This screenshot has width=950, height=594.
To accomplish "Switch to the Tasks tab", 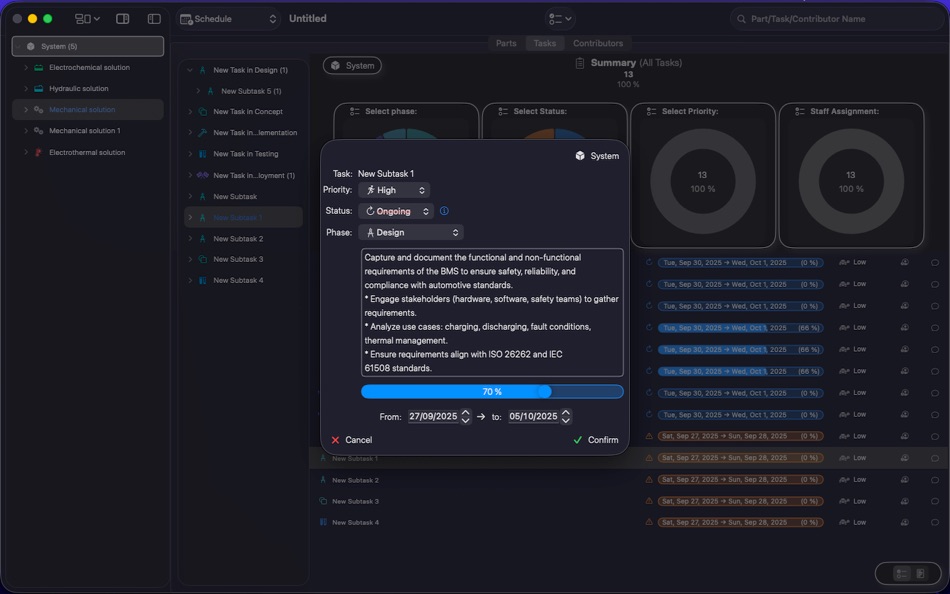I will [x=544, y=43].
